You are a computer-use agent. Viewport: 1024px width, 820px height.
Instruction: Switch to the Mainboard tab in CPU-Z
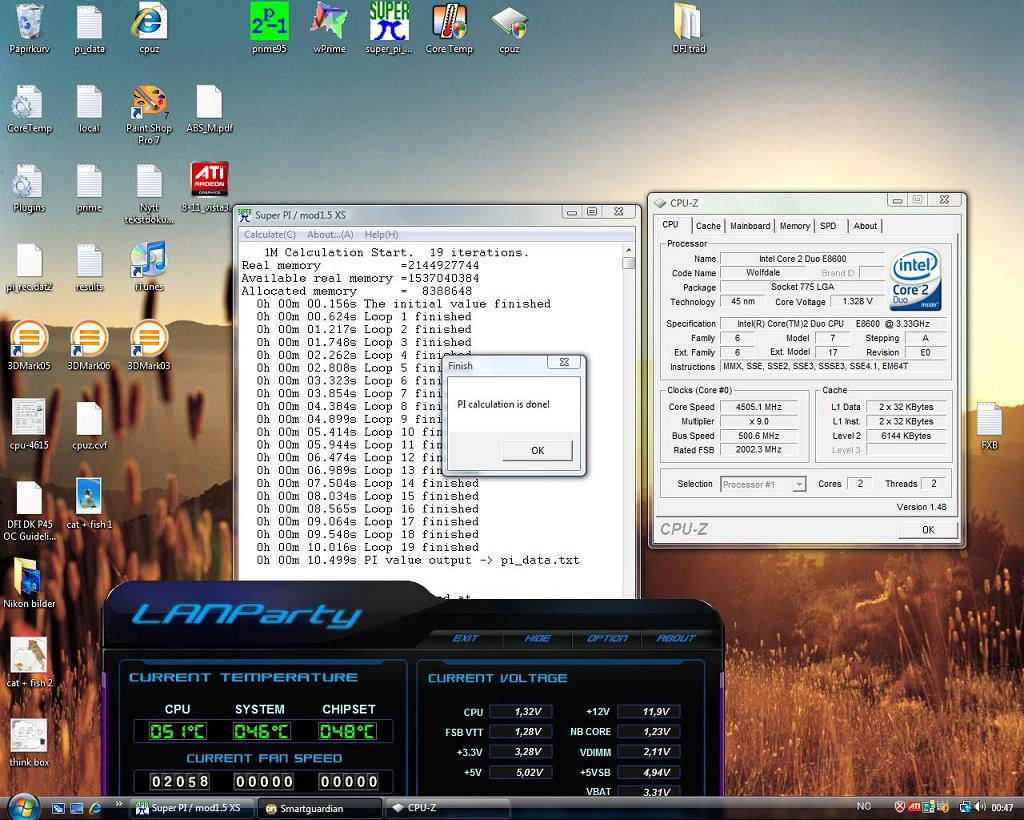coord(750,226)
